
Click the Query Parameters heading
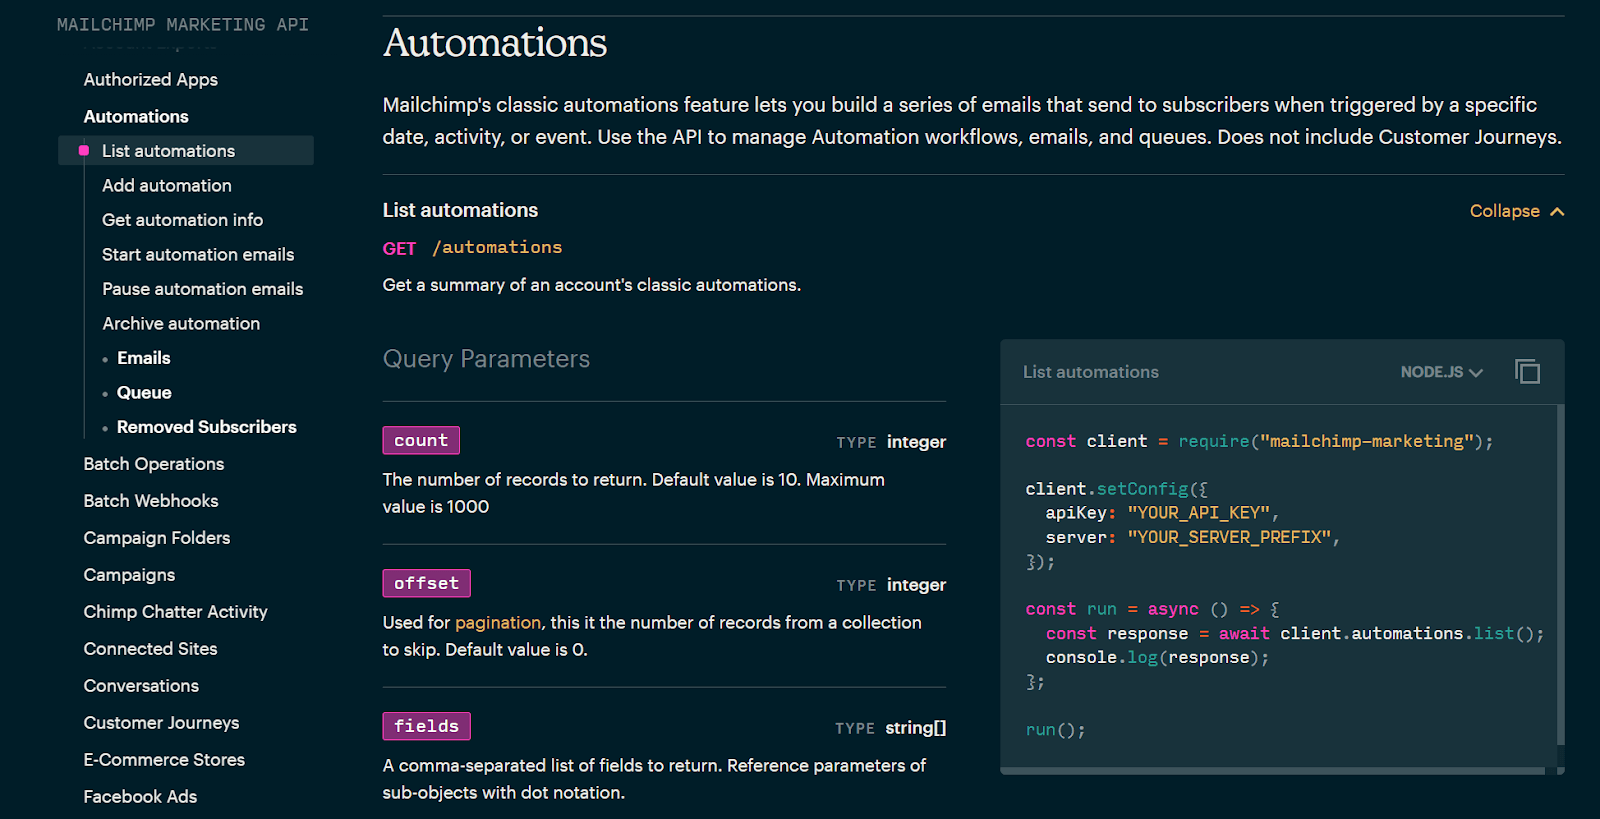486,359
